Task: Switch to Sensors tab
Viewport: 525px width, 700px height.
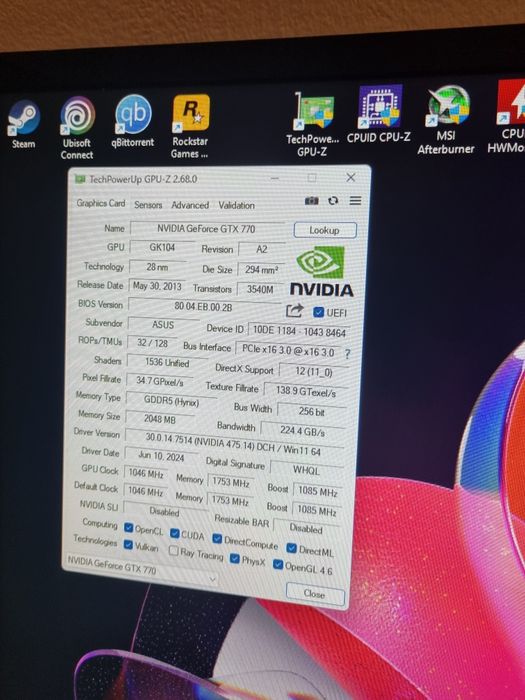Action: (148, 205)
